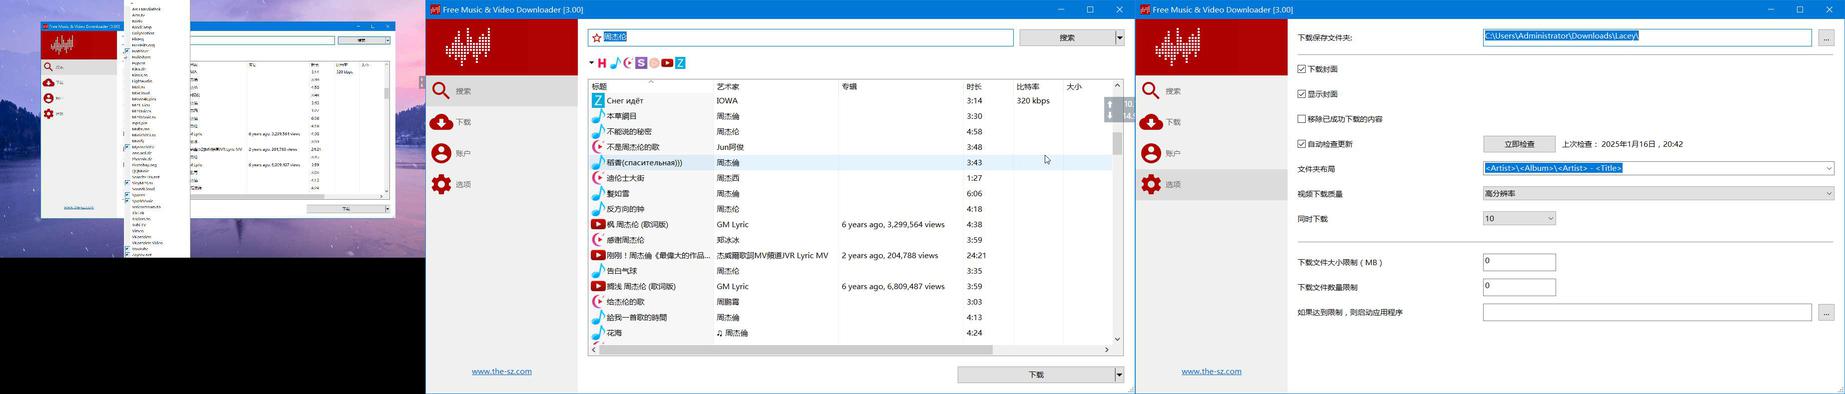Open the www.the-sz.com link in options window
The image size is (1845, 394).
pos(1211,371)
